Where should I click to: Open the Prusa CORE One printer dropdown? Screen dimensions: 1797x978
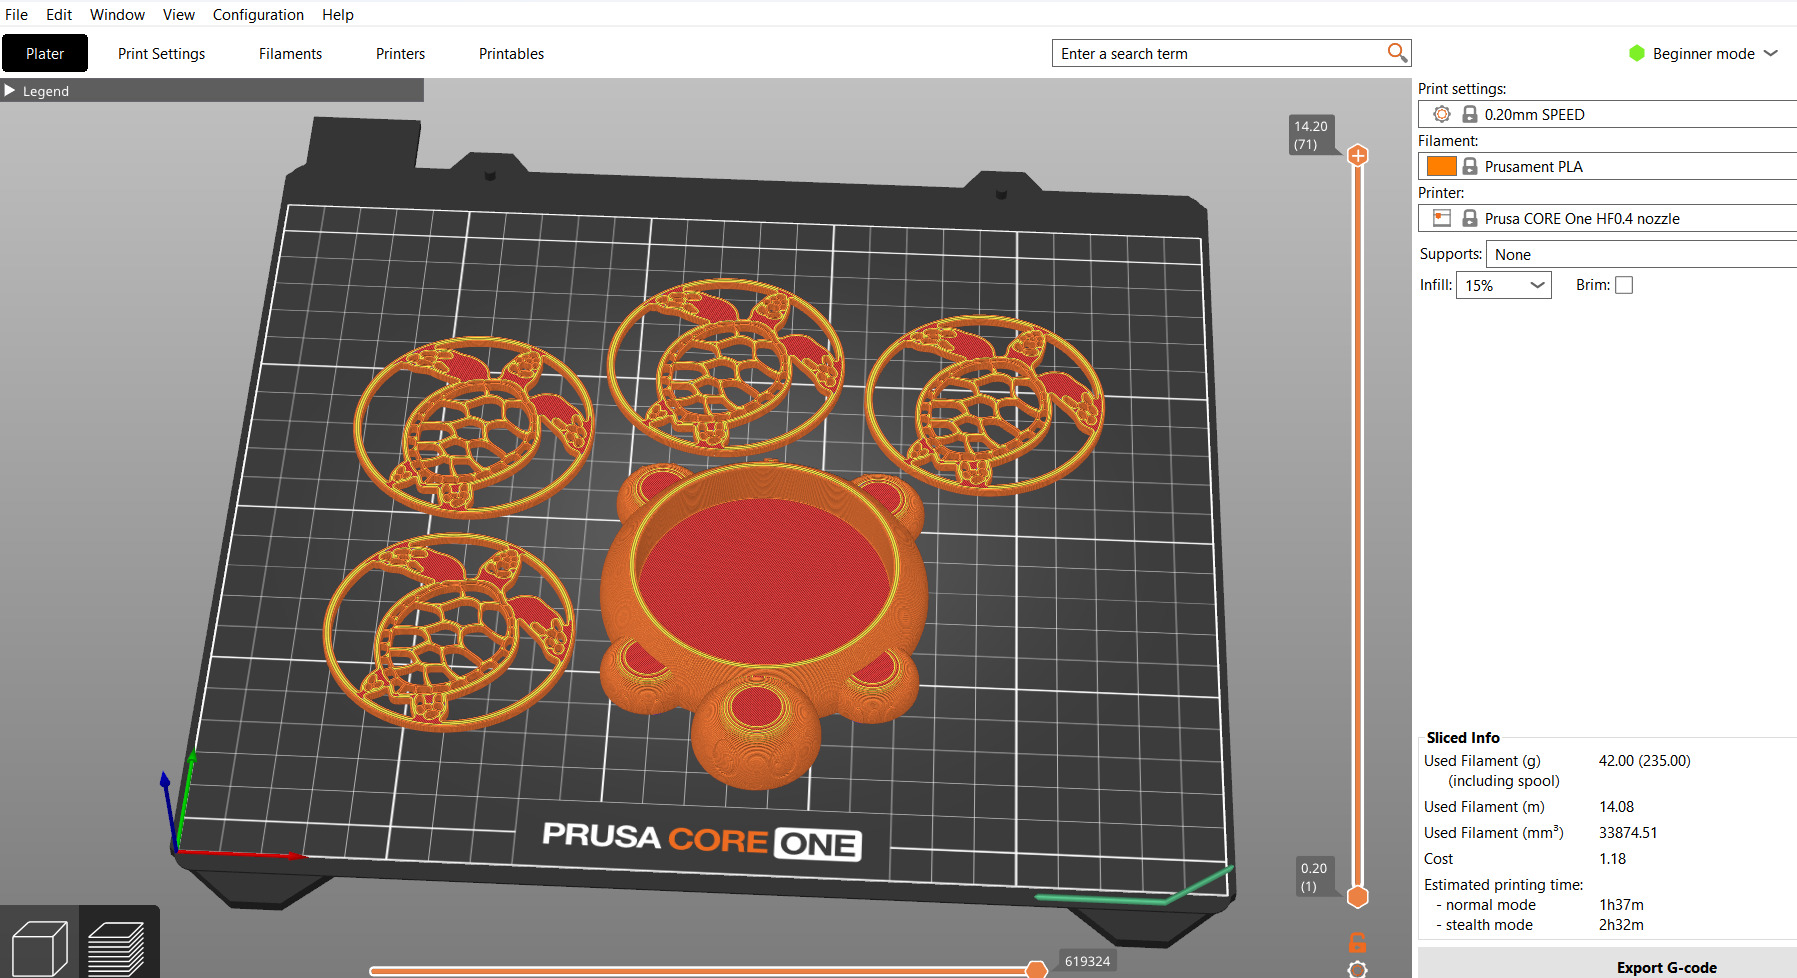tap(1608, 218)
